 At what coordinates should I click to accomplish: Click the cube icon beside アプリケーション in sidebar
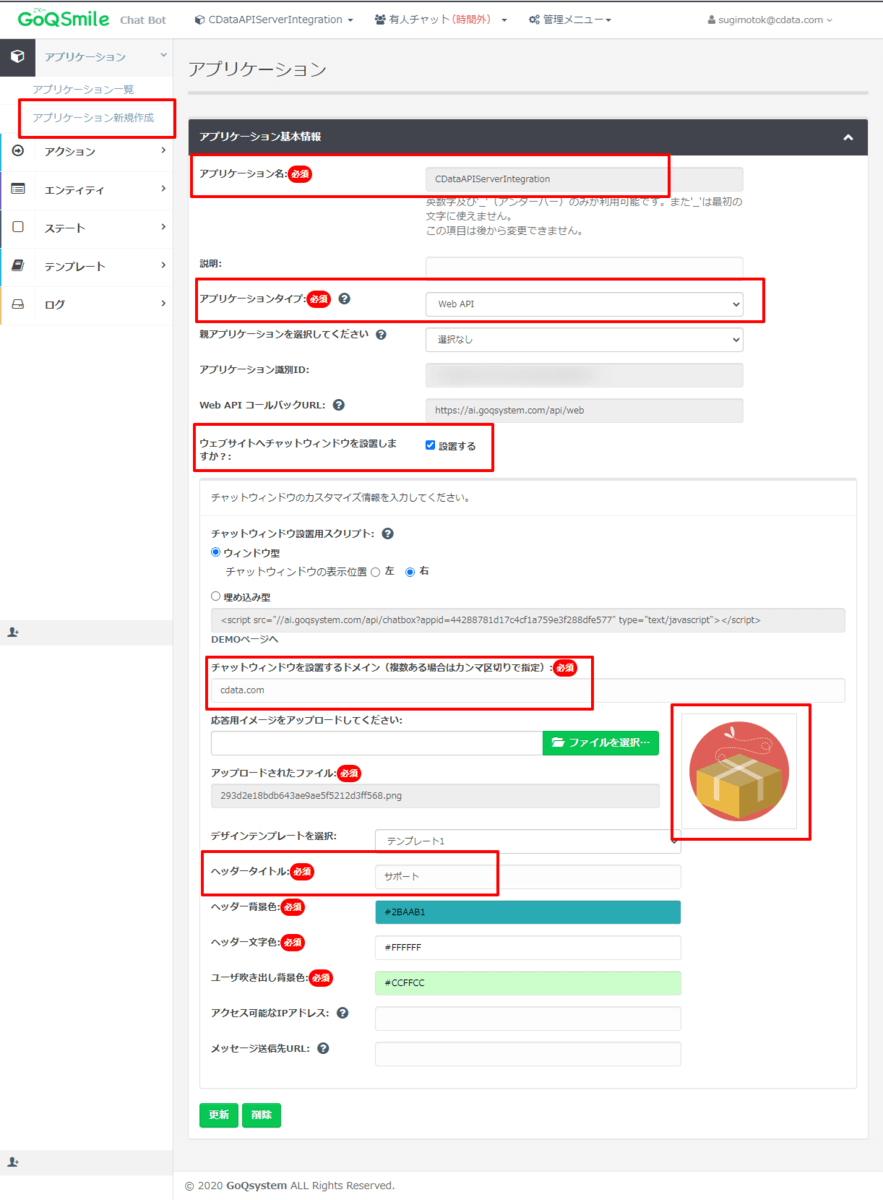point(17,57)
